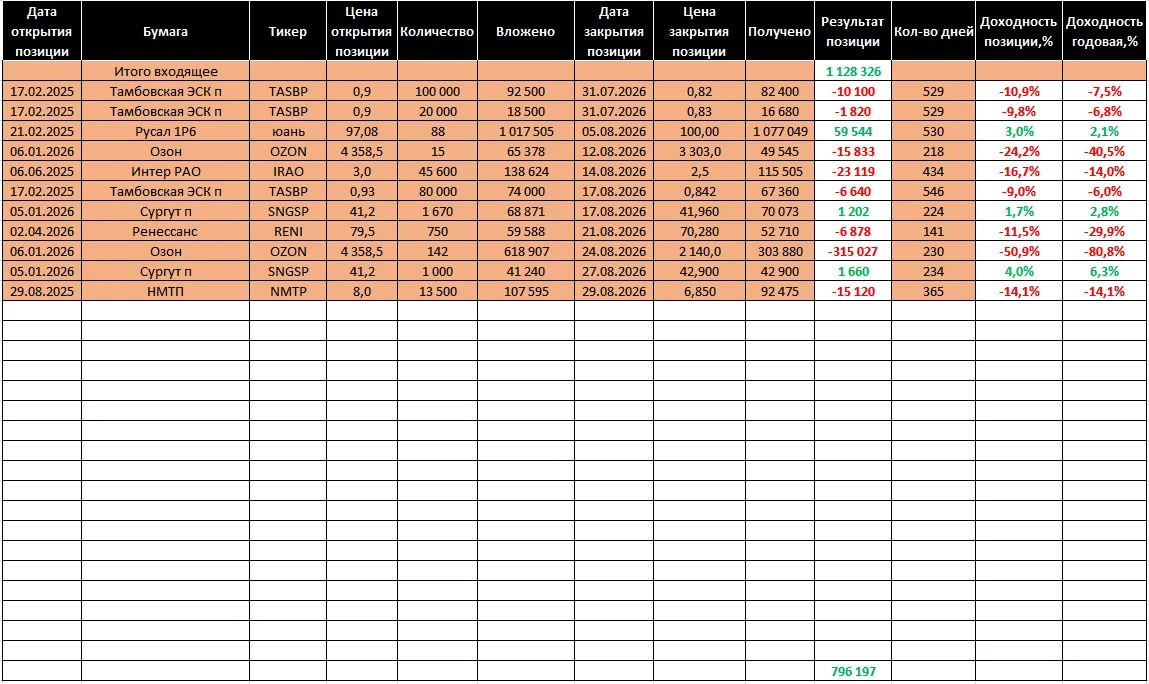Click the result -15 120
This screenshot has height=684, width=1149.
click(x=853, y=292)
